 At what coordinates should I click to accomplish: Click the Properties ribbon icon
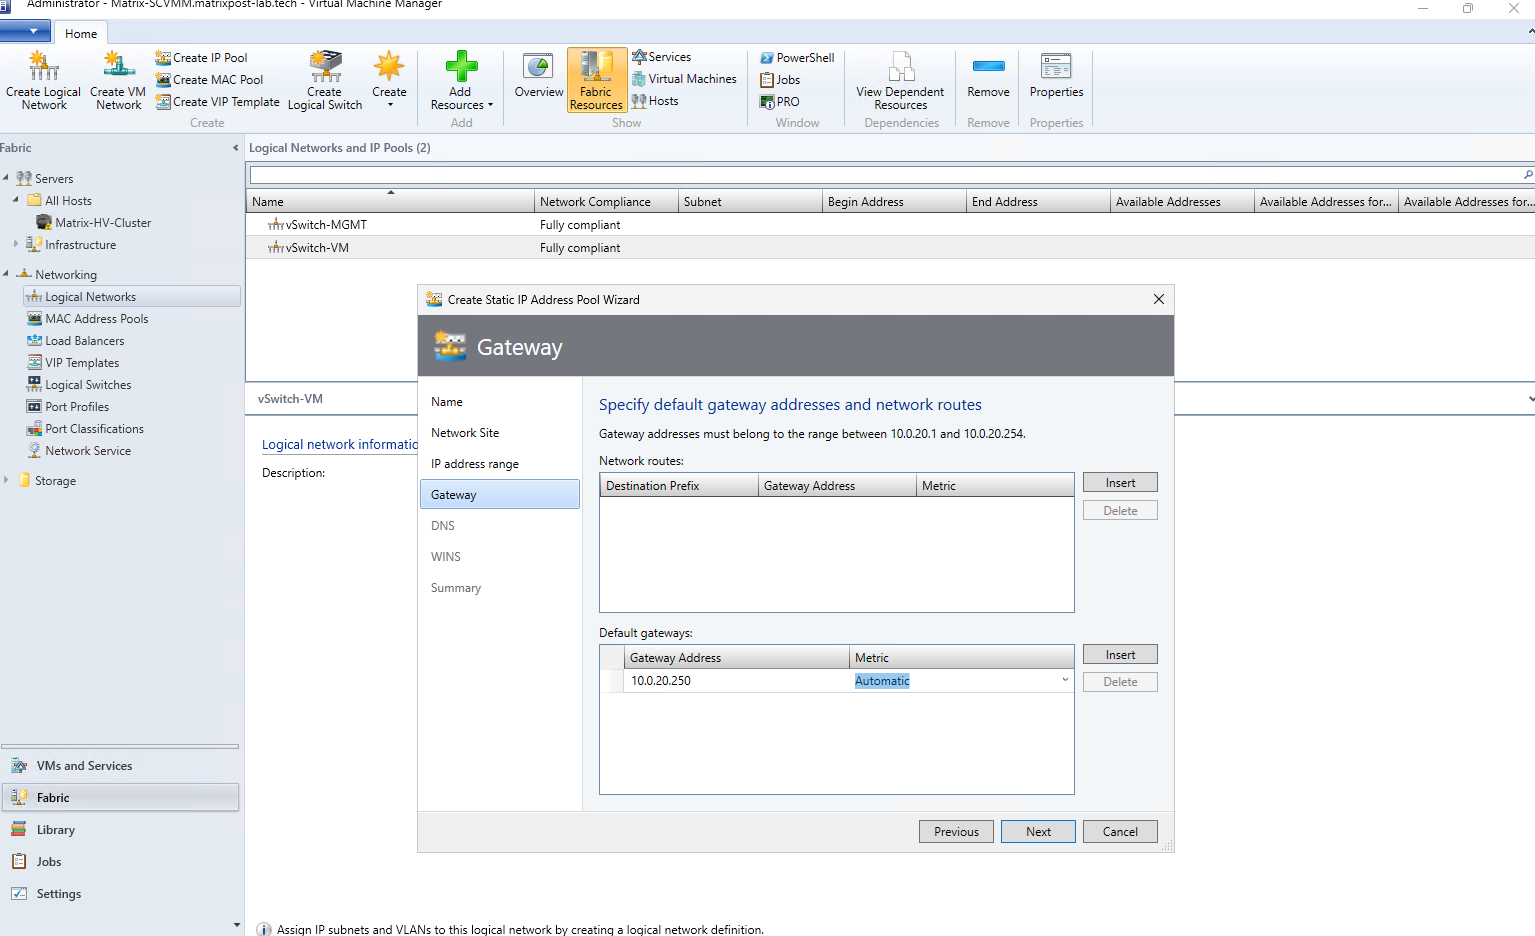tap(1056, 76)
